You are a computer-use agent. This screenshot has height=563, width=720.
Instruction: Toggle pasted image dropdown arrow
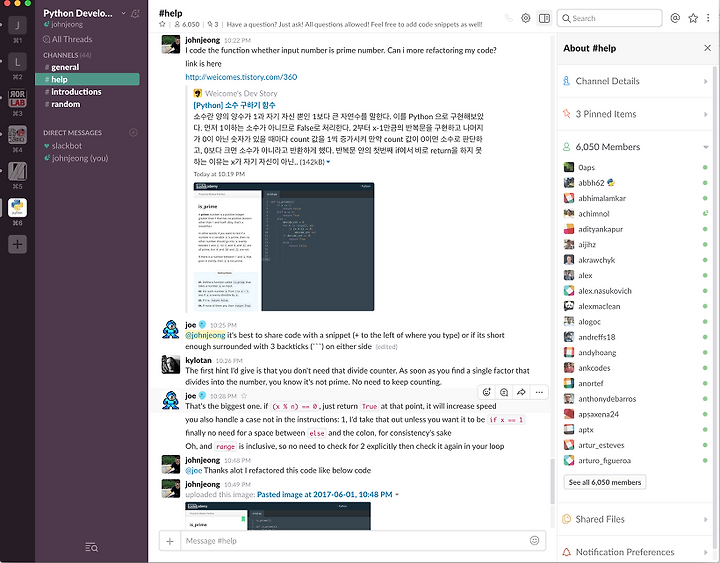pyautogui.click(x=397, y=495)
